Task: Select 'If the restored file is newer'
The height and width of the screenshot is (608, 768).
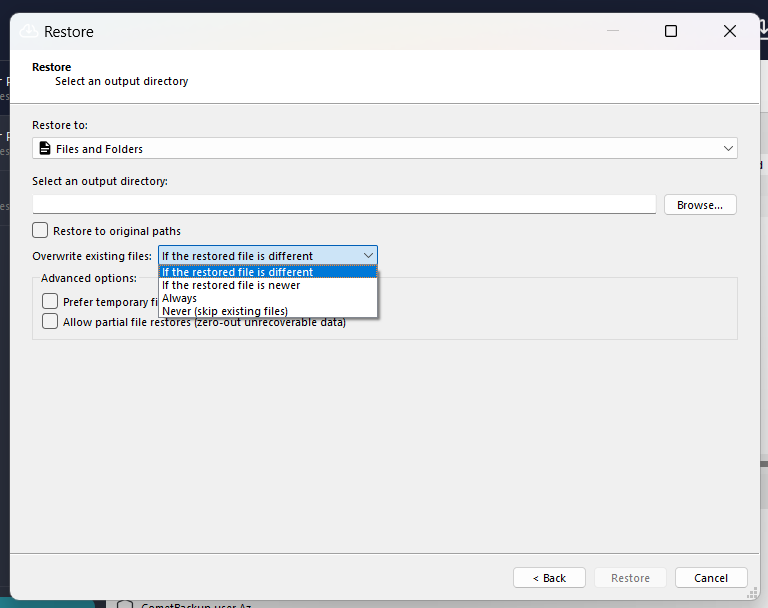Action: 231,285
